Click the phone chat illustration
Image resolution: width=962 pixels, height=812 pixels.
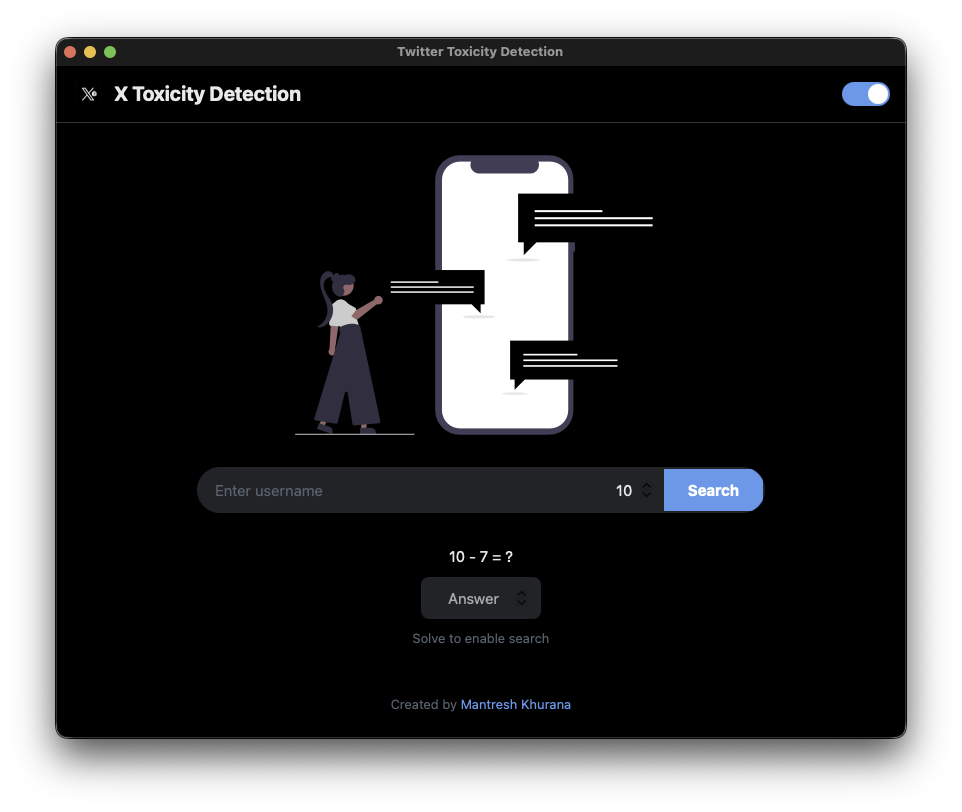(474, 295)
